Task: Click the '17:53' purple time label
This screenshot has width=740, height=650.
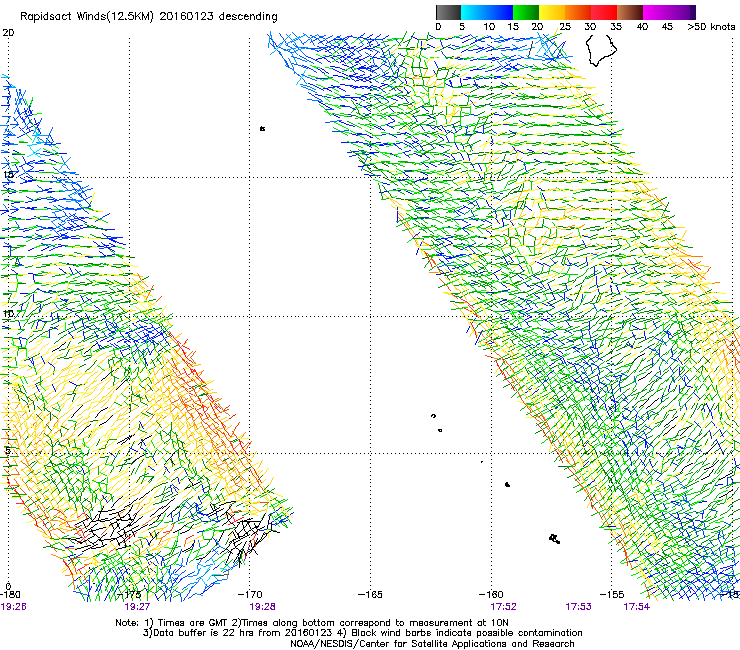Action: point(579,607)
